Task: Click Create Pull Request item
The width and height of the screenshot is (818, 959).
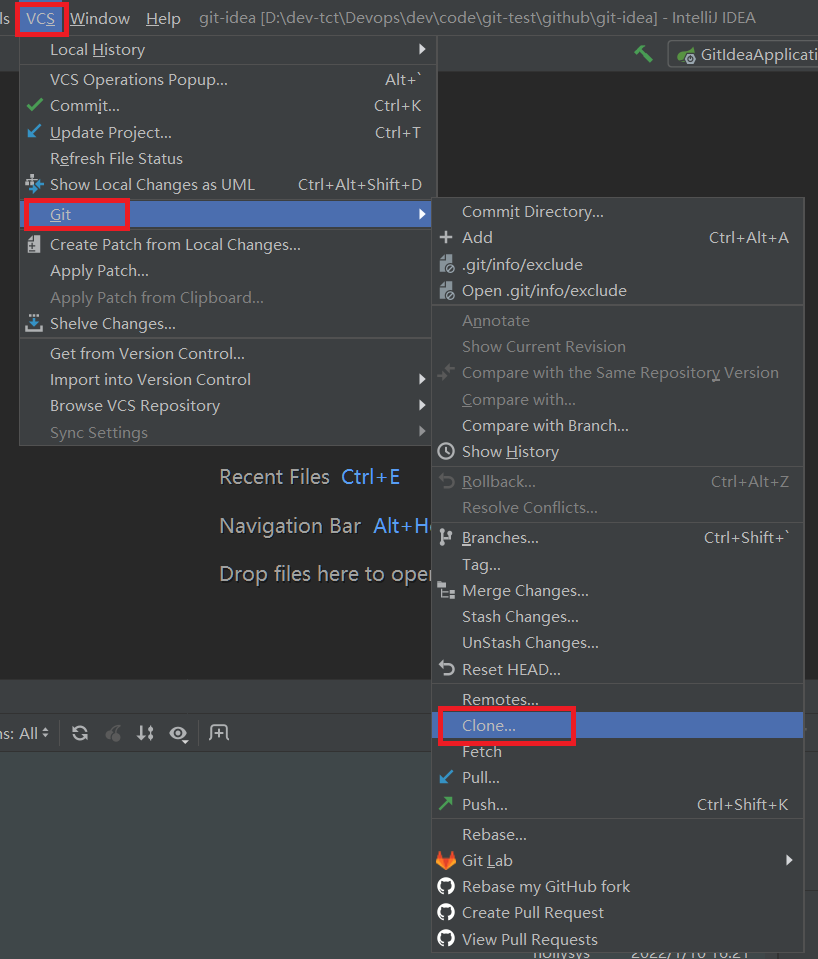Action: coord(618,913)
